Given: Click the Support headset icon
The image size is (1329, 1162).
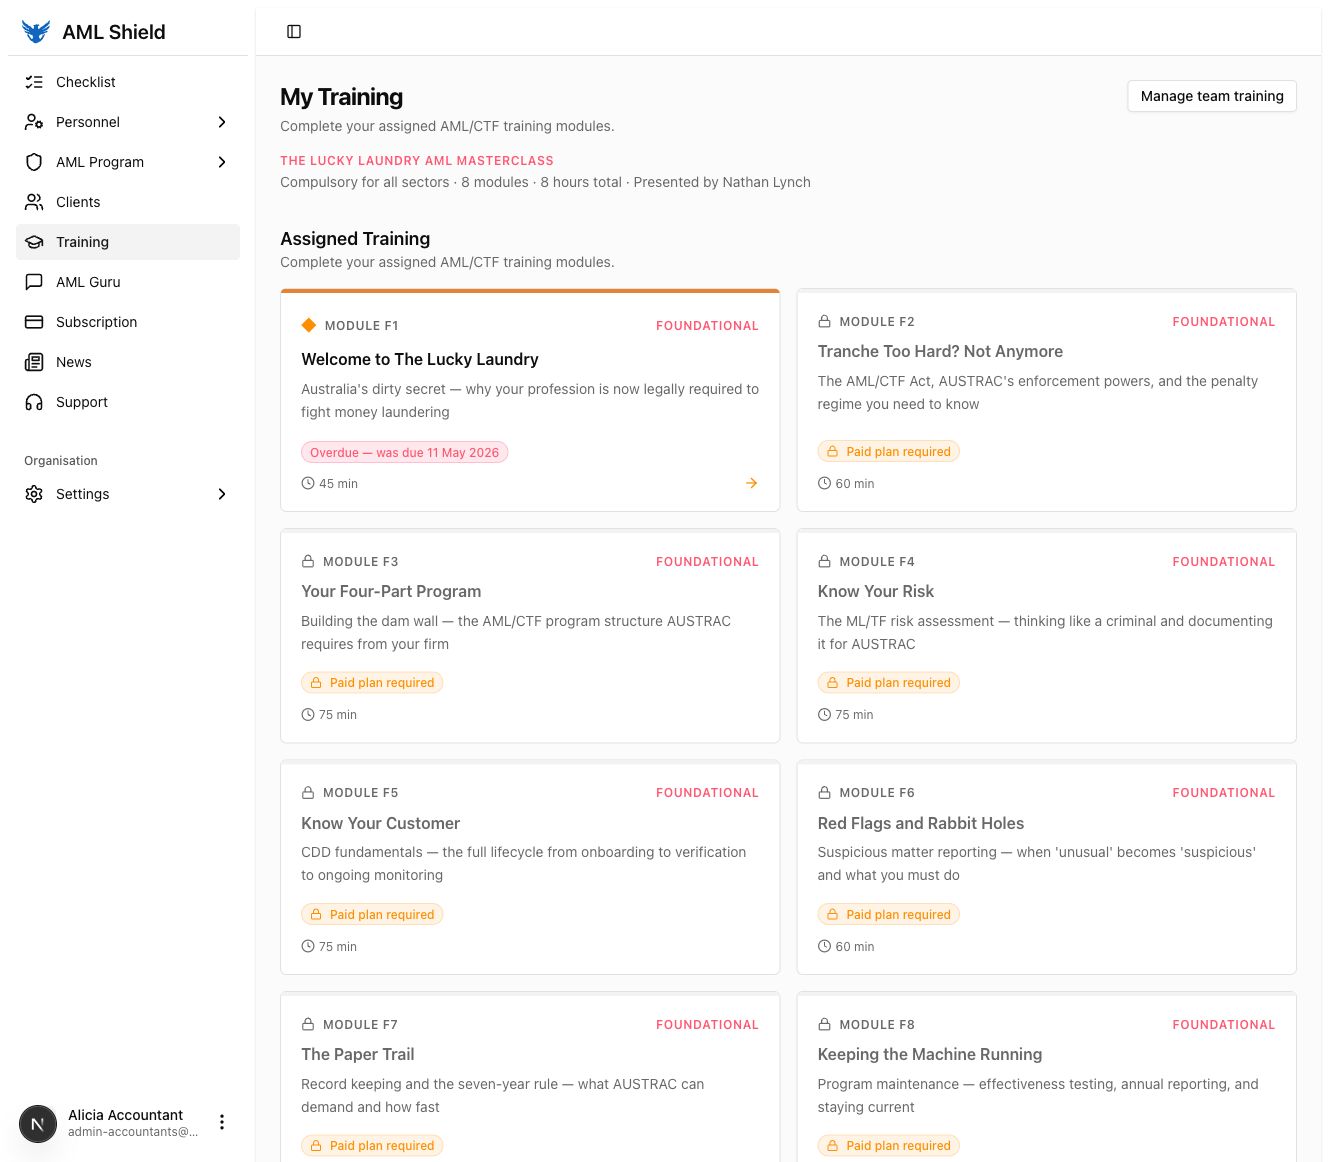Looking at the screenshot, I should 34,402.
